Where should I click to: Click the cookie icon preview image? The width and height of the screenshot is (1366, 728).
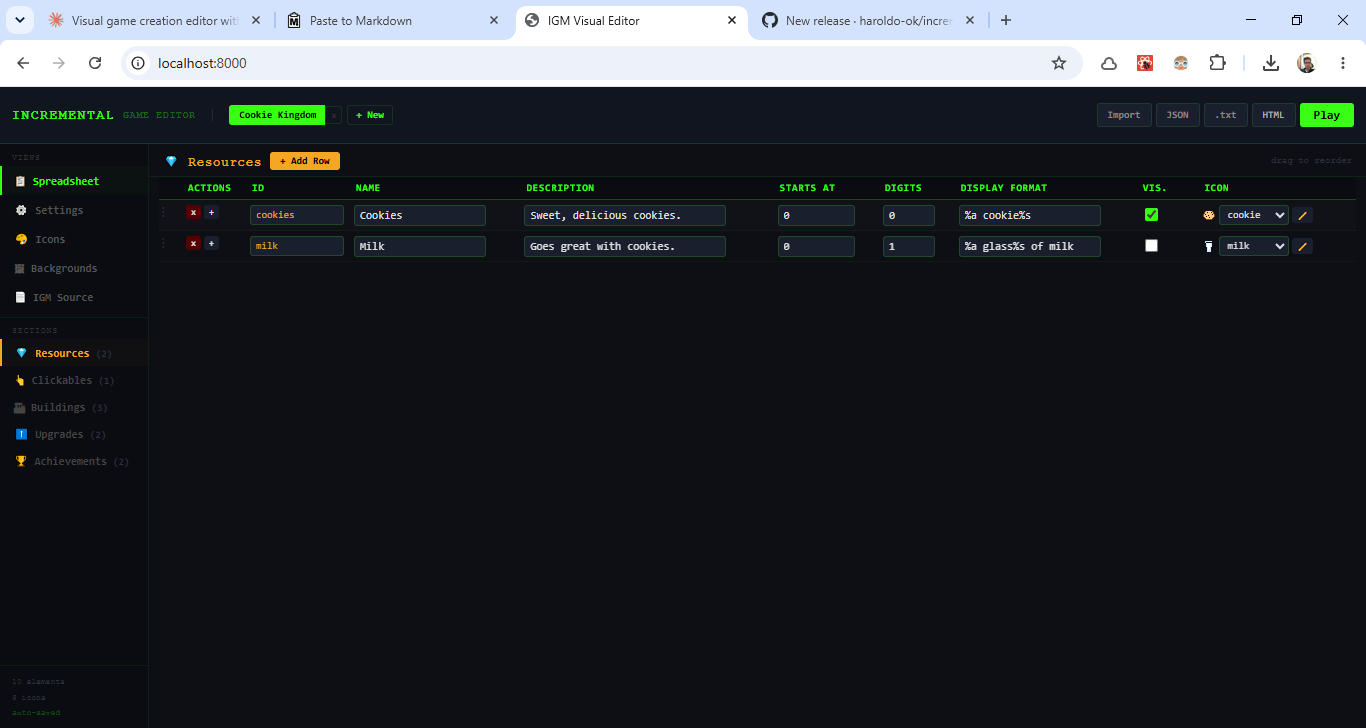1208,215
